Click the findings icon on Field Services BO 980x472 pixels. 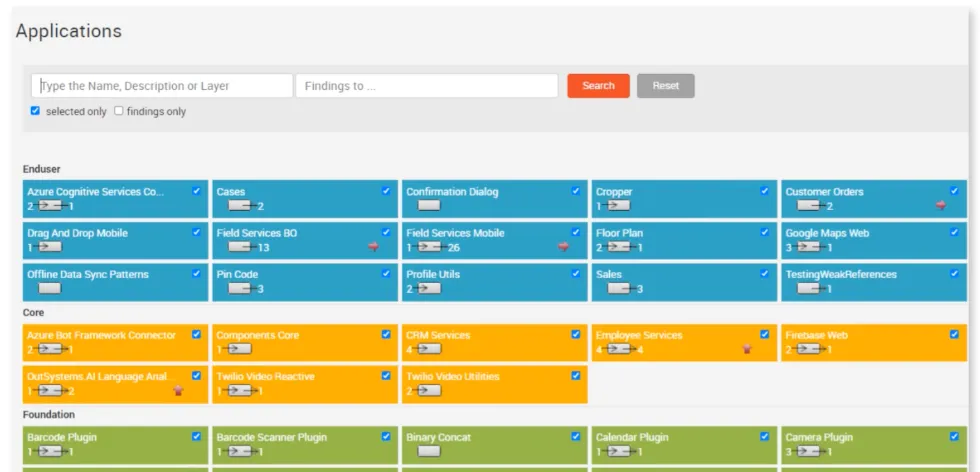[373, 246]
